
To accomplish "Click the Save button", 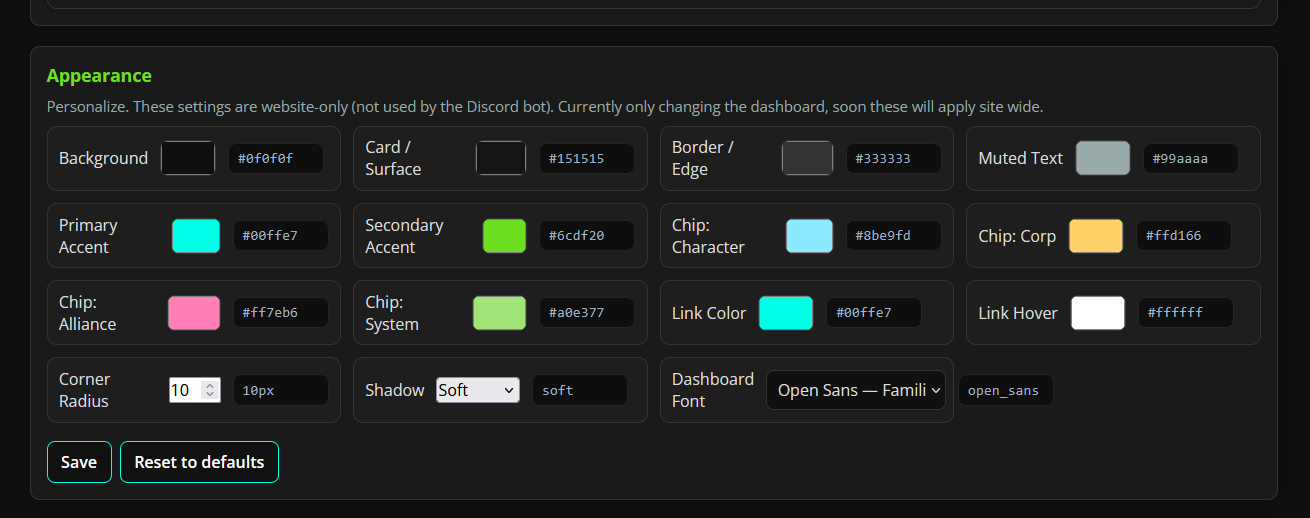I will 79,462.
